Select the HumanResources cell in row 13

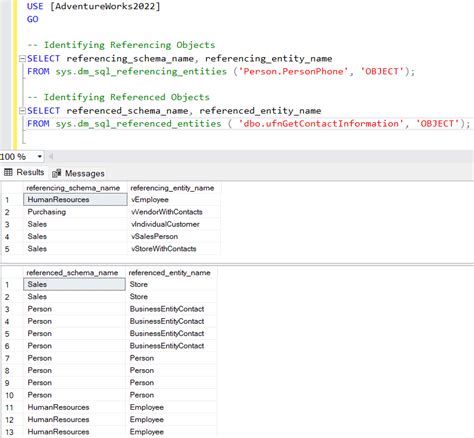[74, 432]
